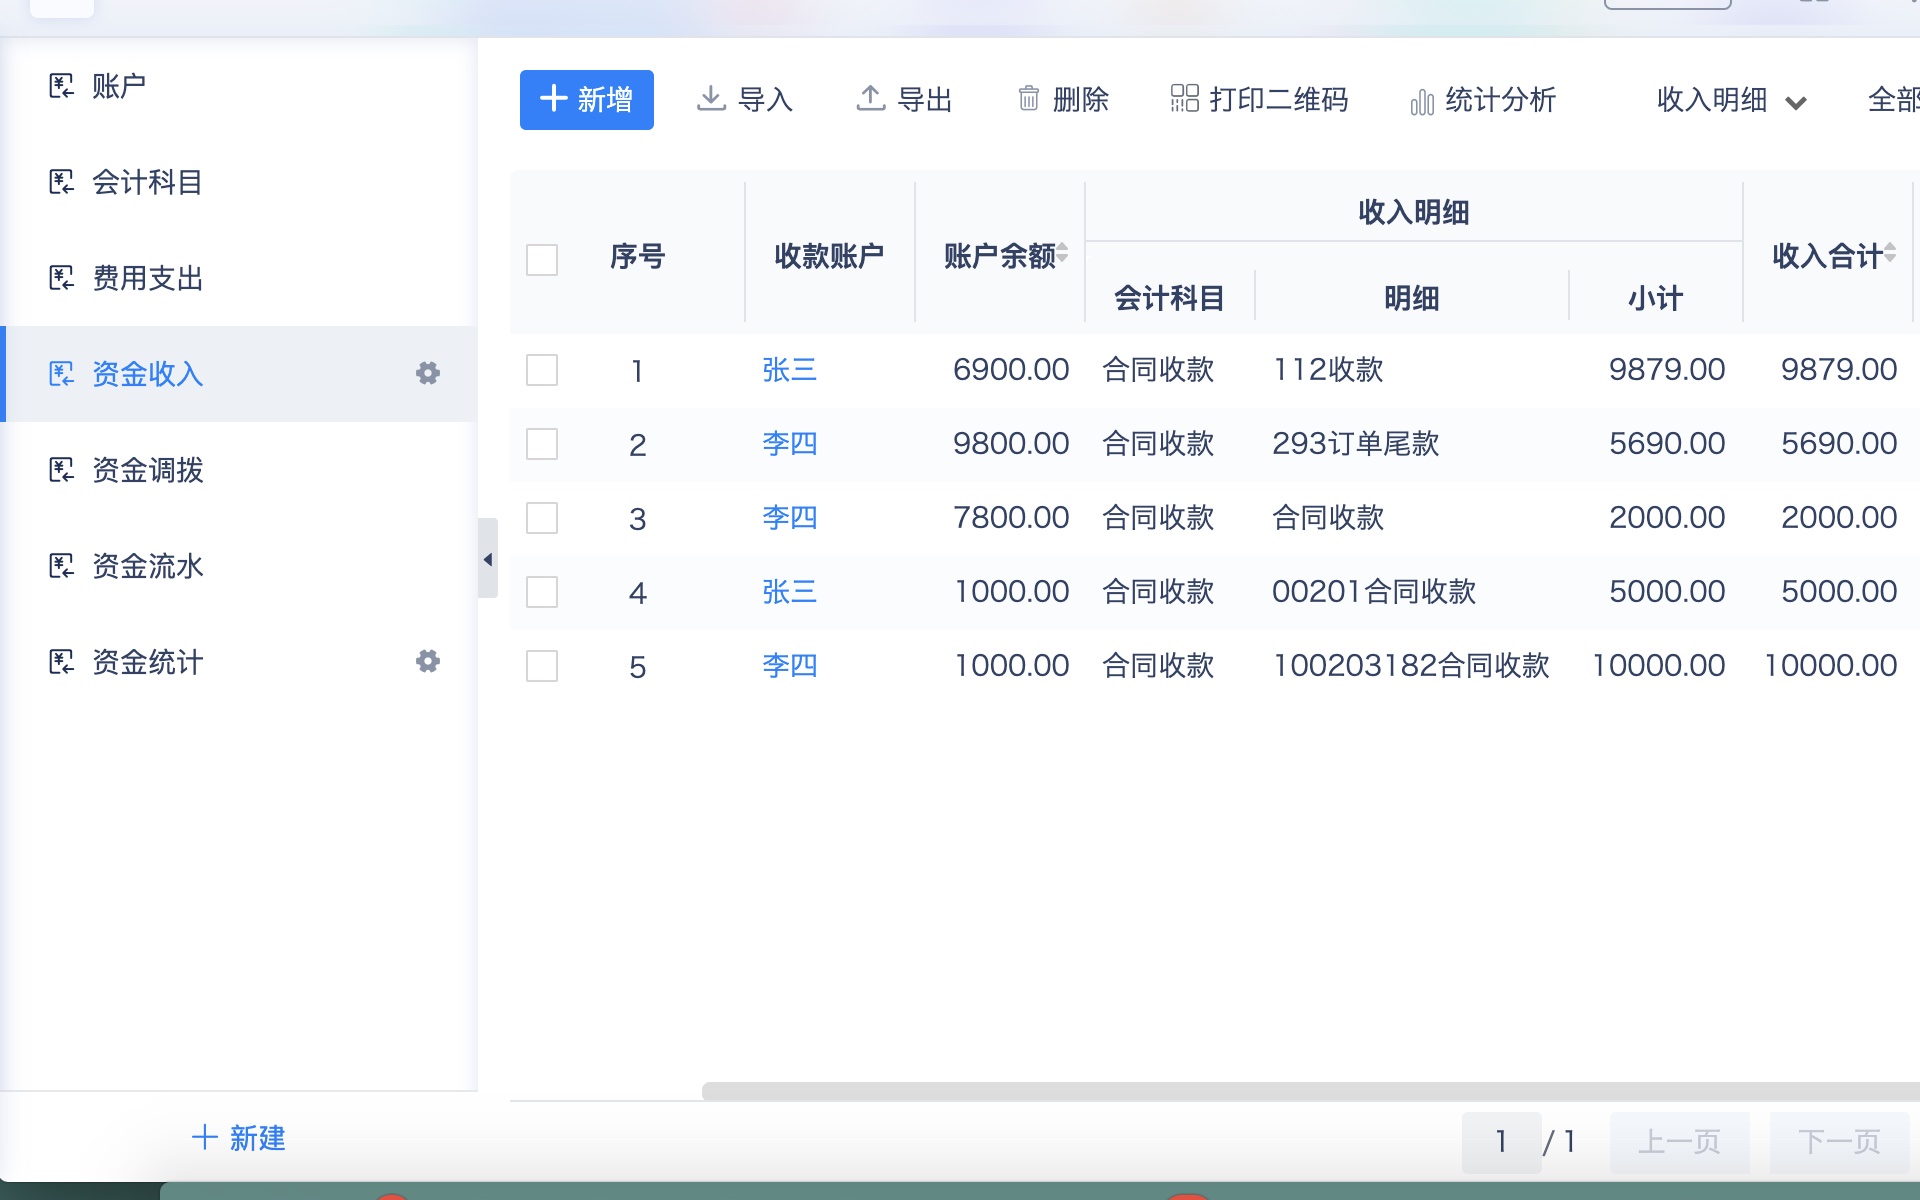1920x1200 pixels.
Task: Click the 会计科目 column header
Action: (x=1169, y=298)
